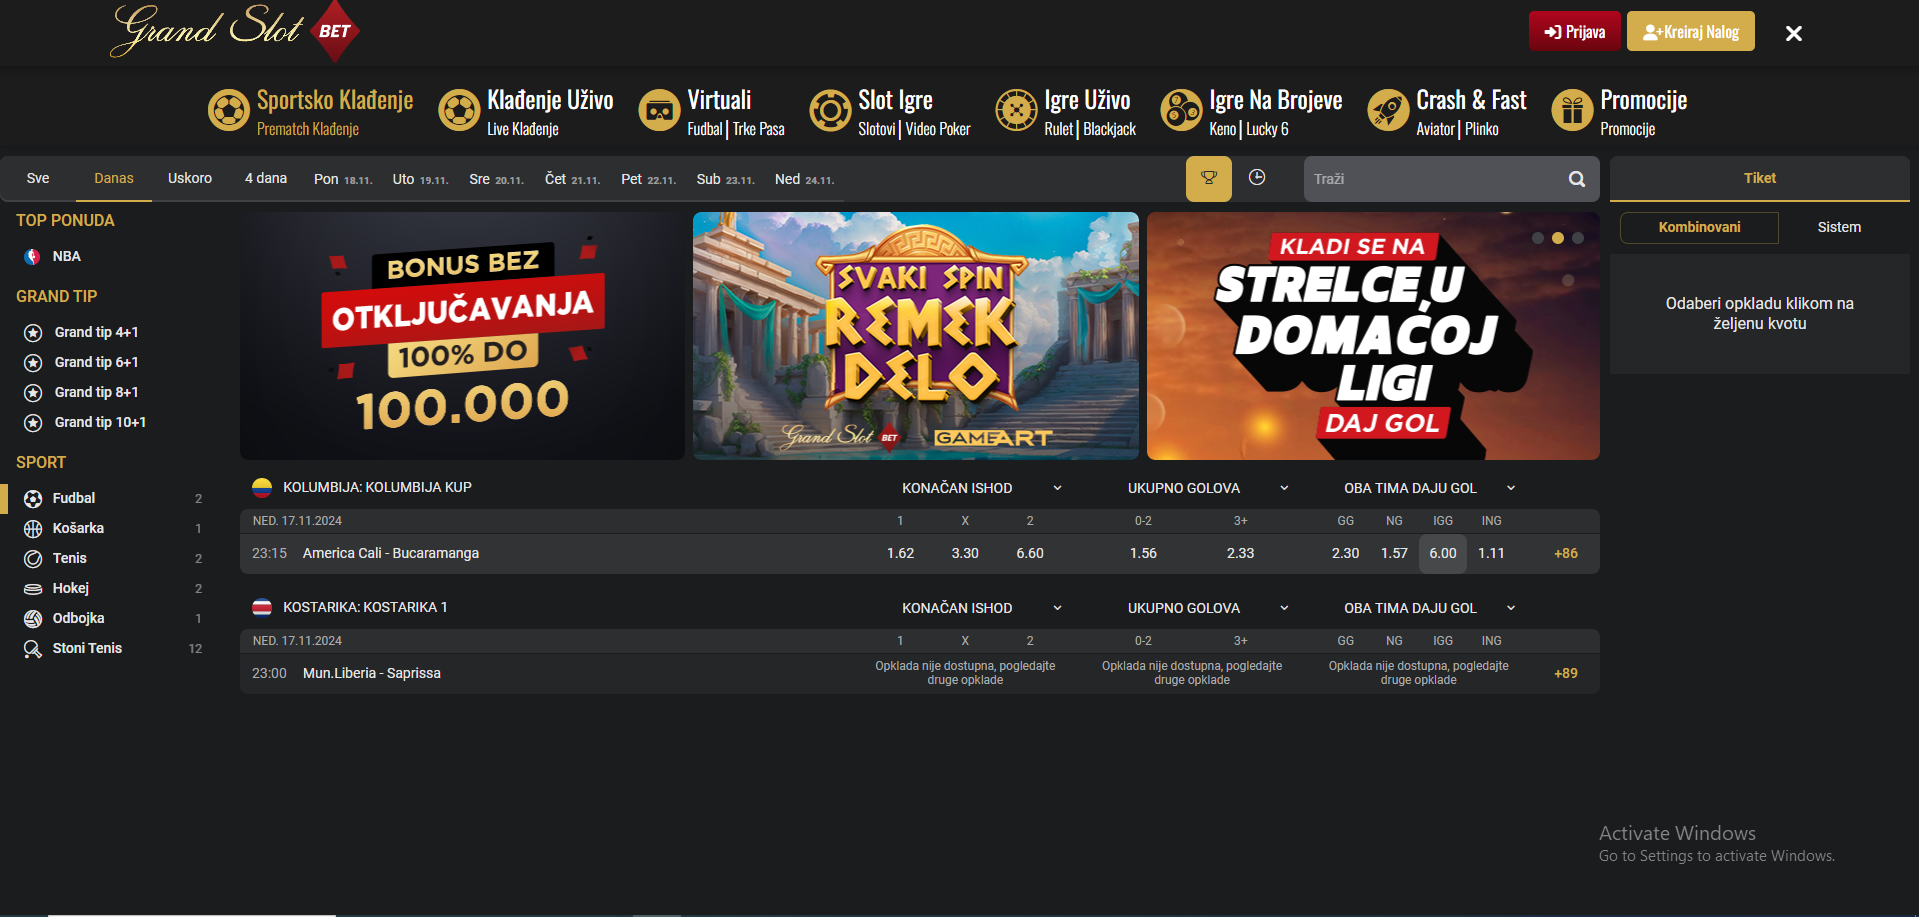Show +86 more bets for America Cali
This screenshot has height=917, width=1919.
coord(1566,553)
